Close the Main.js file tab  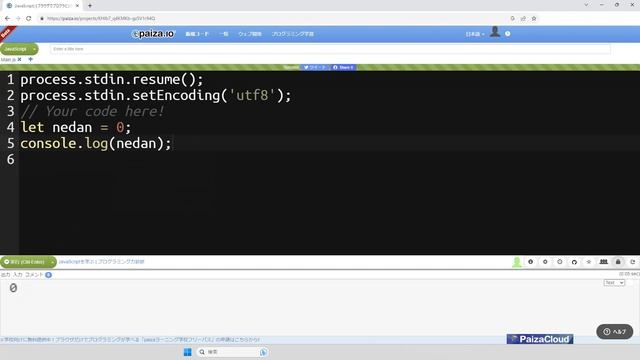[x=19, y=60]
